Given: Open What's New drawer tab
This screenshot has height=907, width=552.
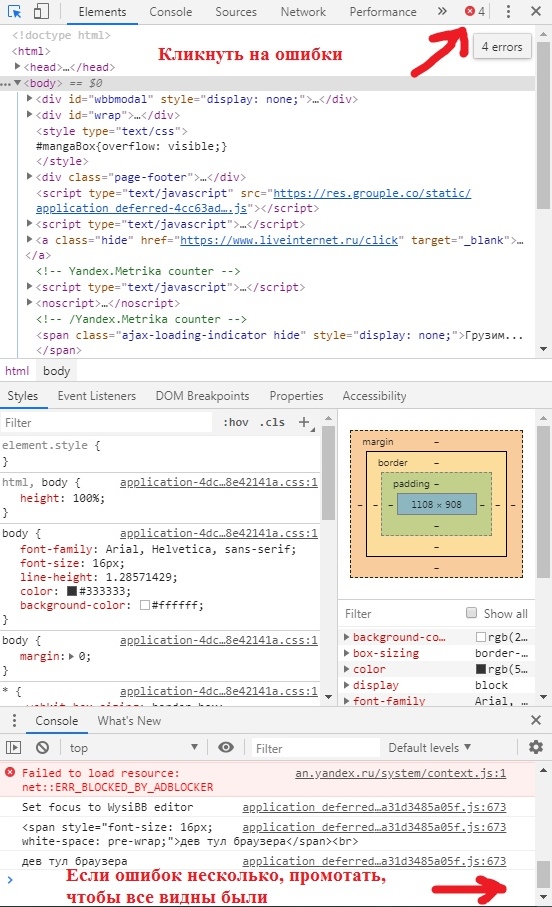Looking at the screenshot, I should pos(129,721).
